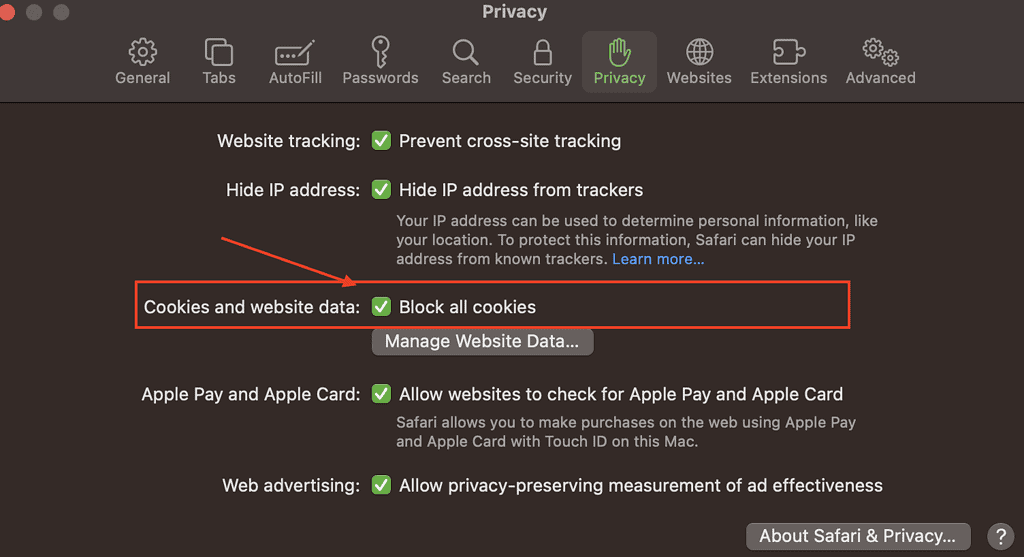Follow the Learn more link
The width and height of the screenshot is (1024, 557).
pyautogui.click(x=658, y=259)
